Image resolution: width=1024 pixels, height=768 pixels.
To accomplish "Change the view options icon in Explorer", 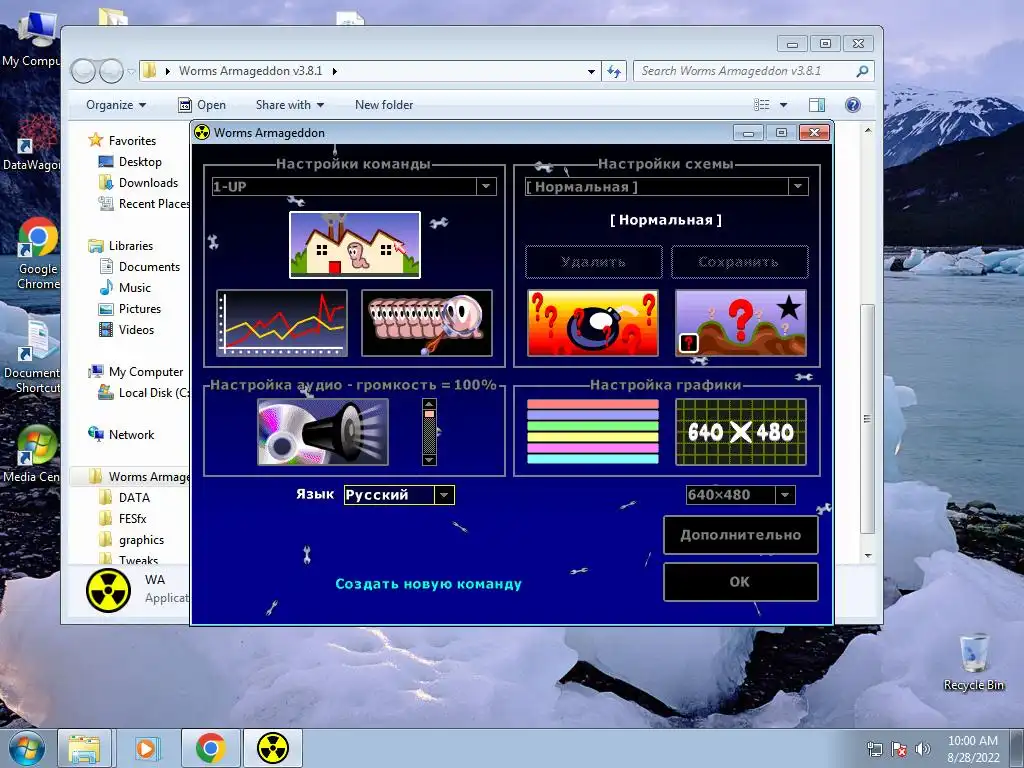I will point(761,104).
